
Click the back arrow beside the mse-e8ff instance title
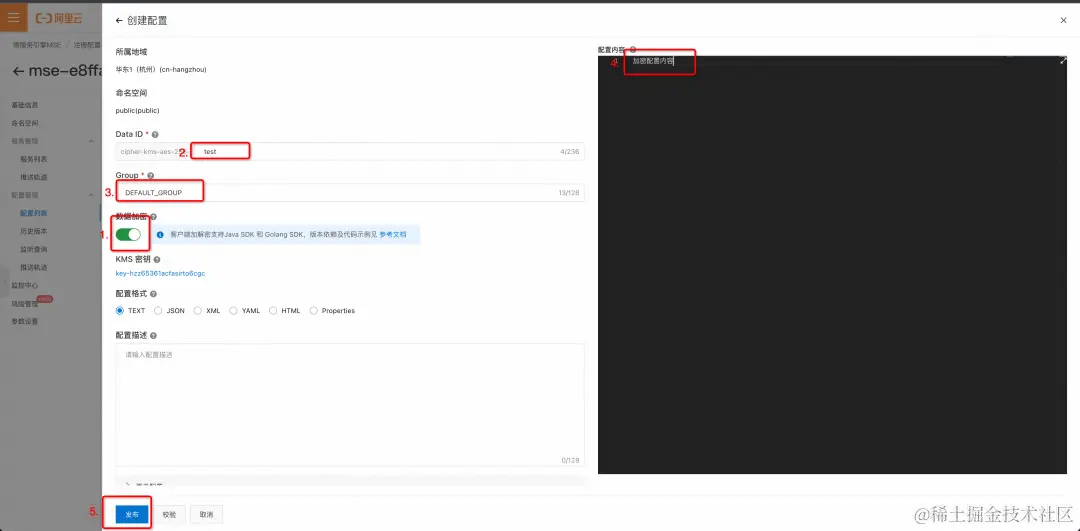point(18,71)
